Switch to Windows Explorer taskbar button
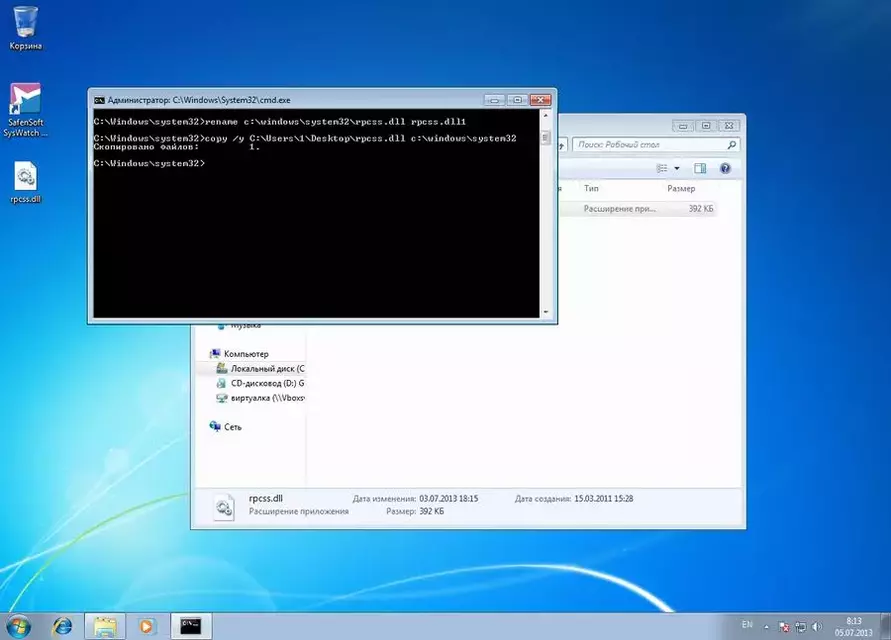This screenshot has height=640, width=891. point(105,626)
